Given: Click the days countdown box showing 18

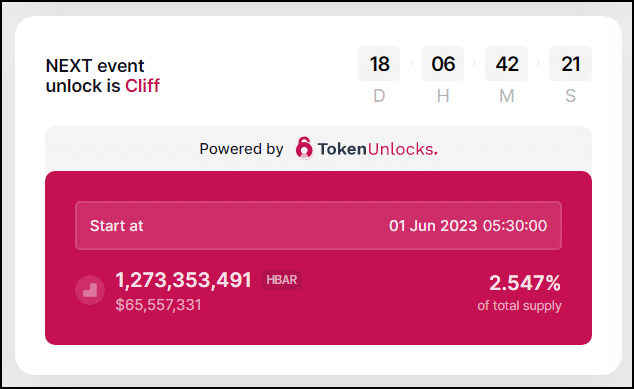Looking at the screenshot, I should [379, 63].
